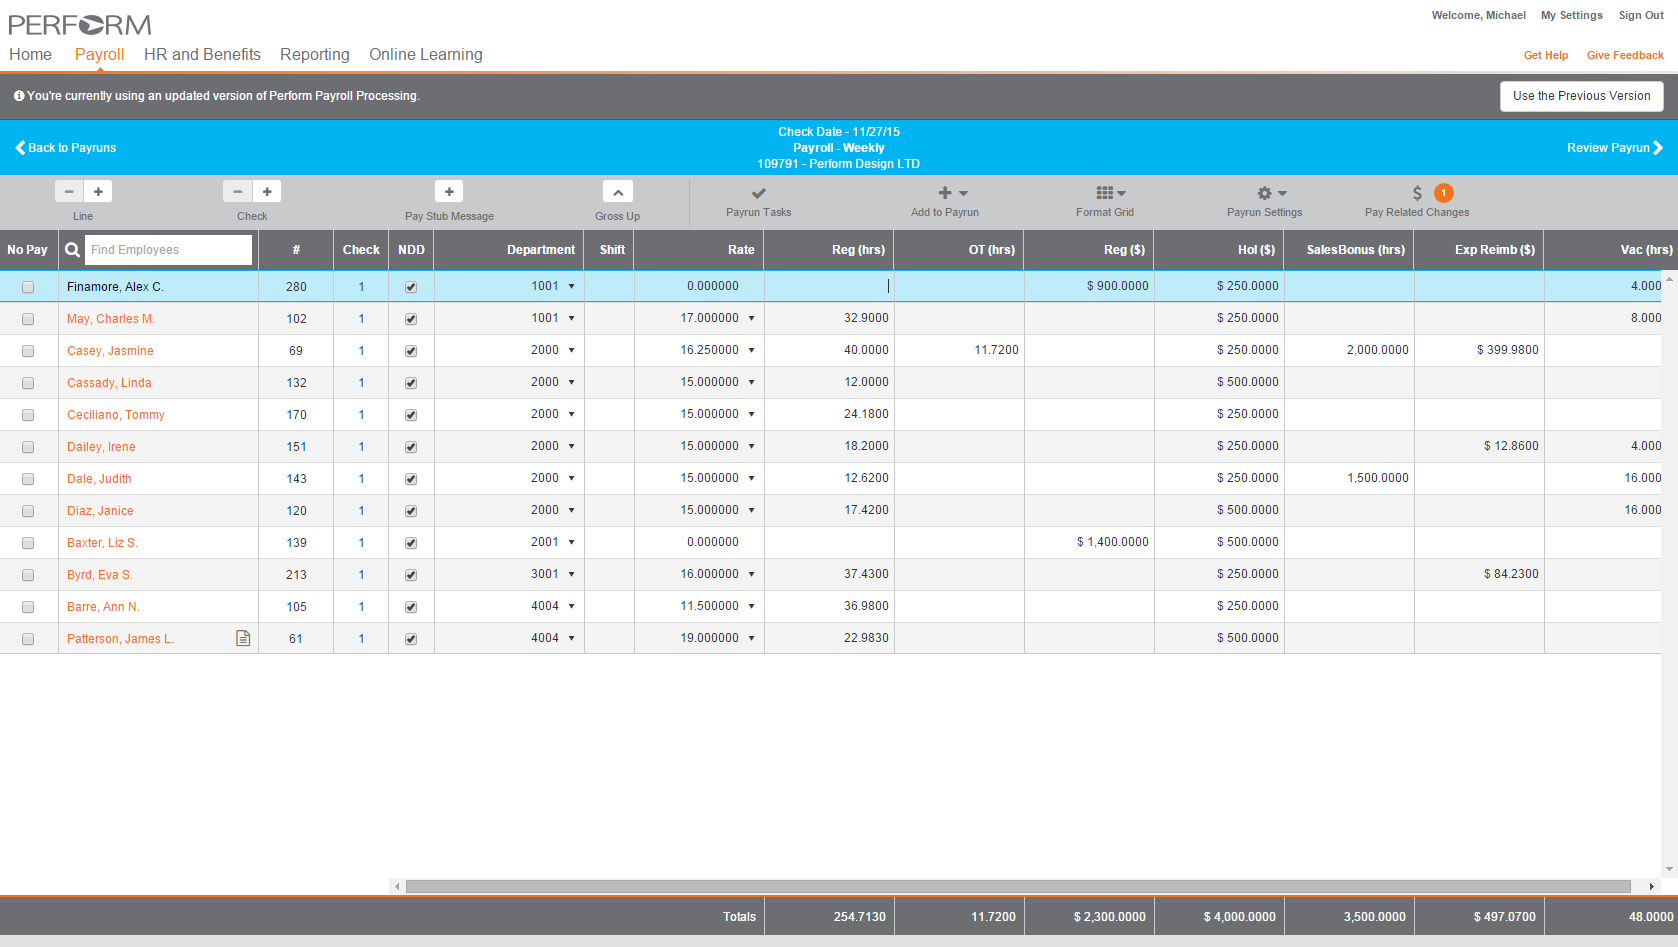Click the Find Employees search field
This screenshot has width=1678, height=947.
point(169,250)
